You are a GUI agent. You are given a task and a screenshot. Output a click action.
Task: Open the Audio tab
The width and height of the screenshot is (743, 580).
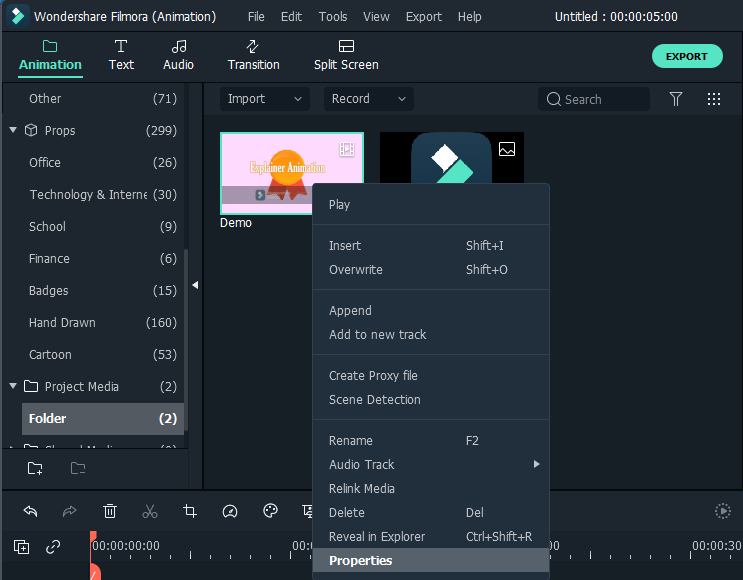178,56
